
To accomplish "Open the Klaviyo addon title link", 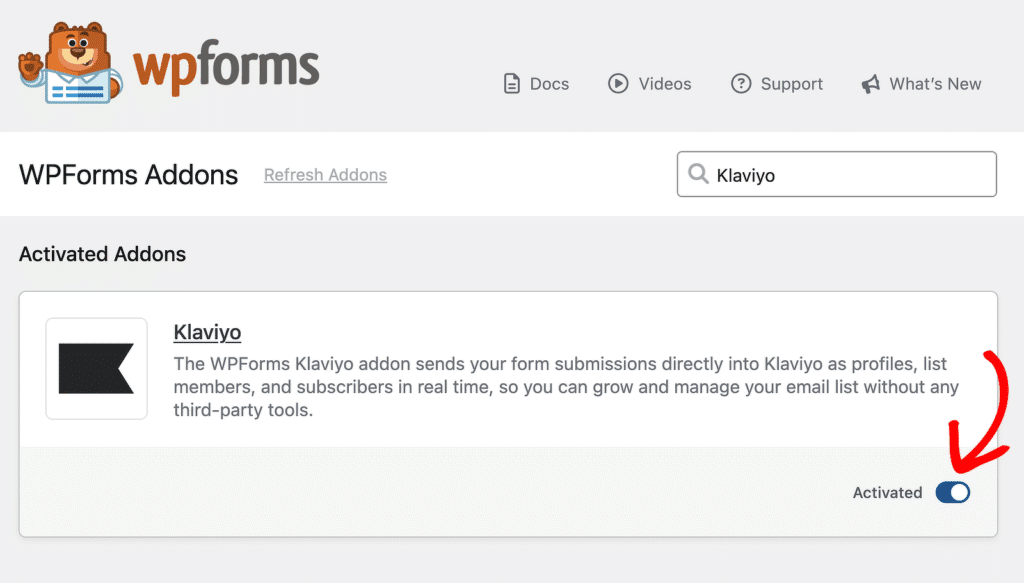I will 207,332.
